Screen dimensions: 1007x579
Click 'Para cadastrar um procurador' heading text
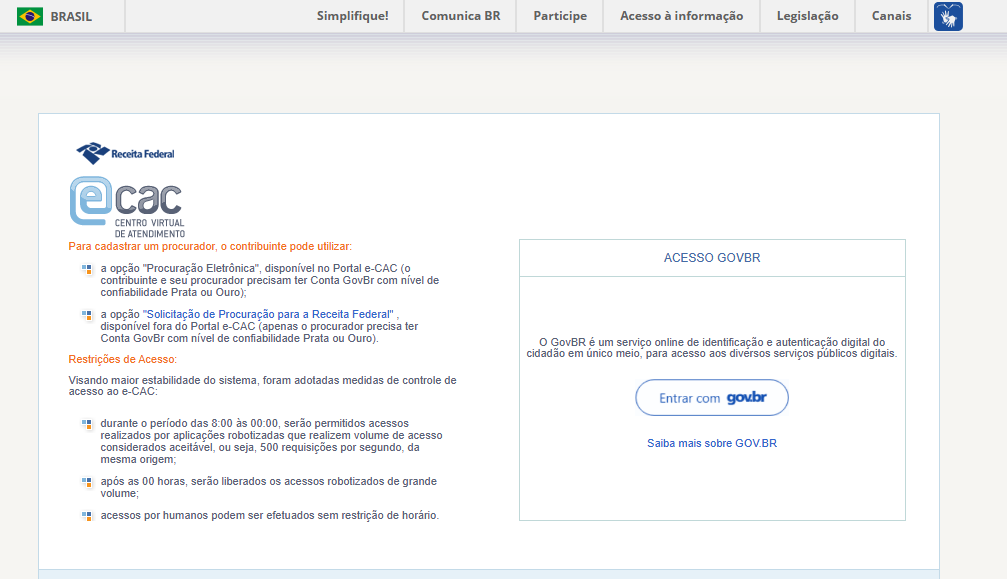[x=210, y=246]
